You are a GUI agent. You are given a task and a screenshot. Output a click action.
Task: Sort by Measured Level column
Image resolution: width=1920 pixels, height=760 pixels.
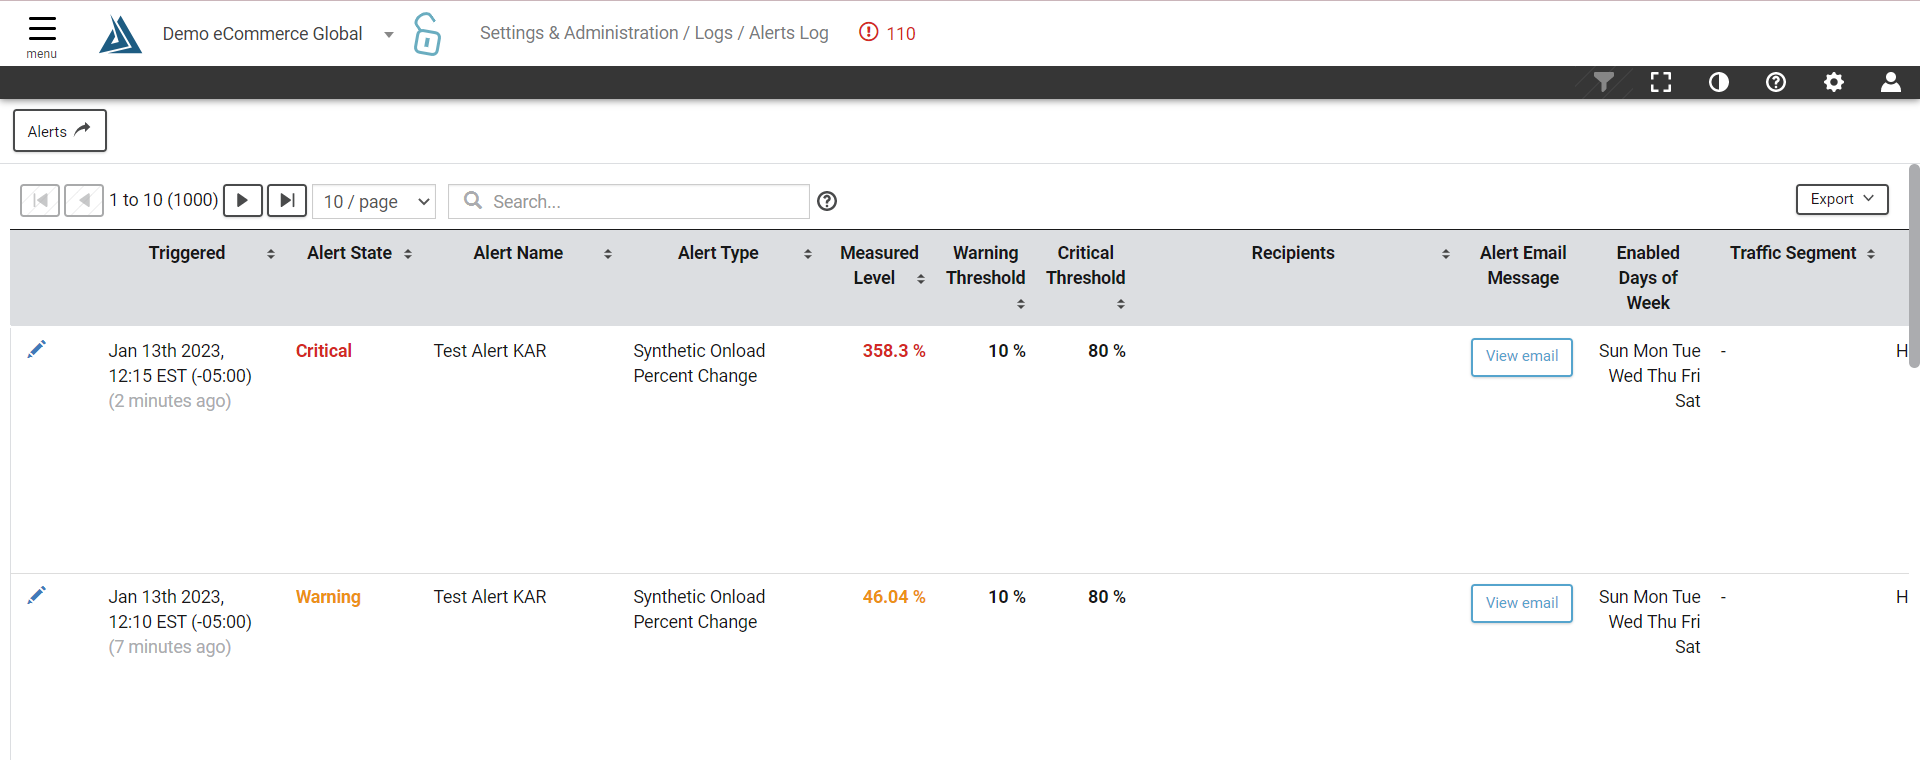921,279
